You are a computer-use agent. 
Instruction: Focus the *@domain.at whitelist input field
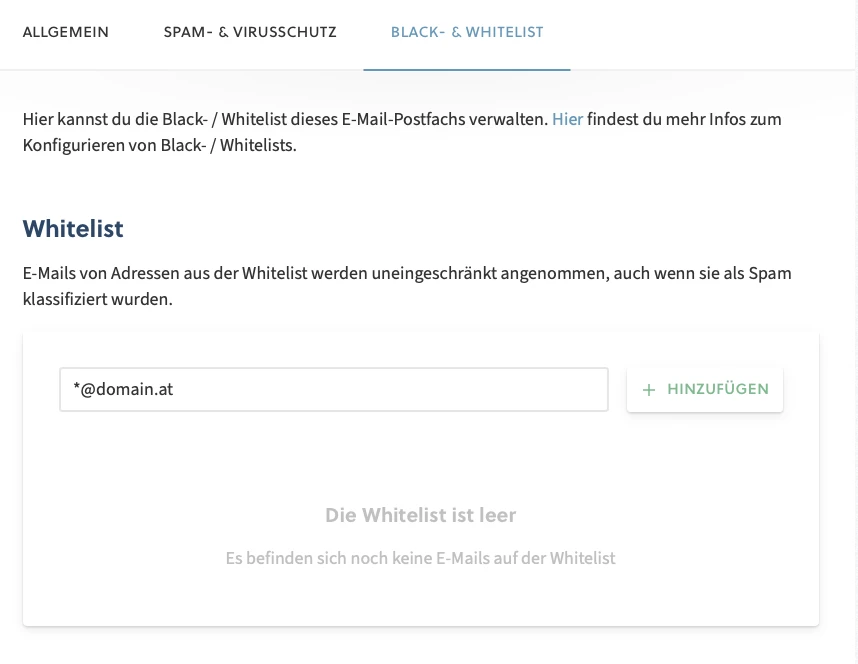334,389
